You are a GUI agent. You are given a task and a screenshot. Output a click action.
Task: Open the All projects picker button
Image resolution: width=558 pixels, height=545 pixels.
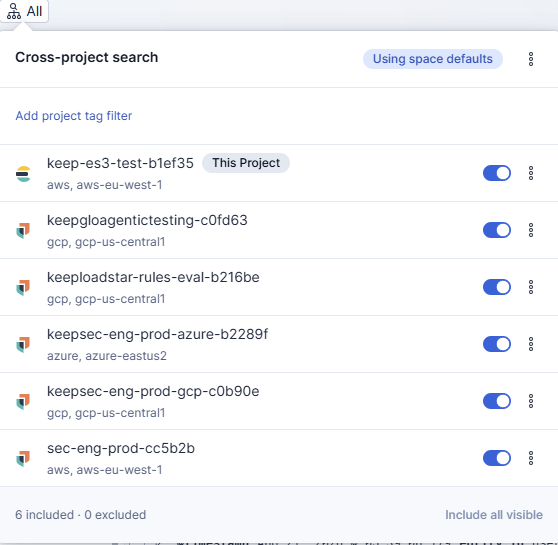point(24,11)
